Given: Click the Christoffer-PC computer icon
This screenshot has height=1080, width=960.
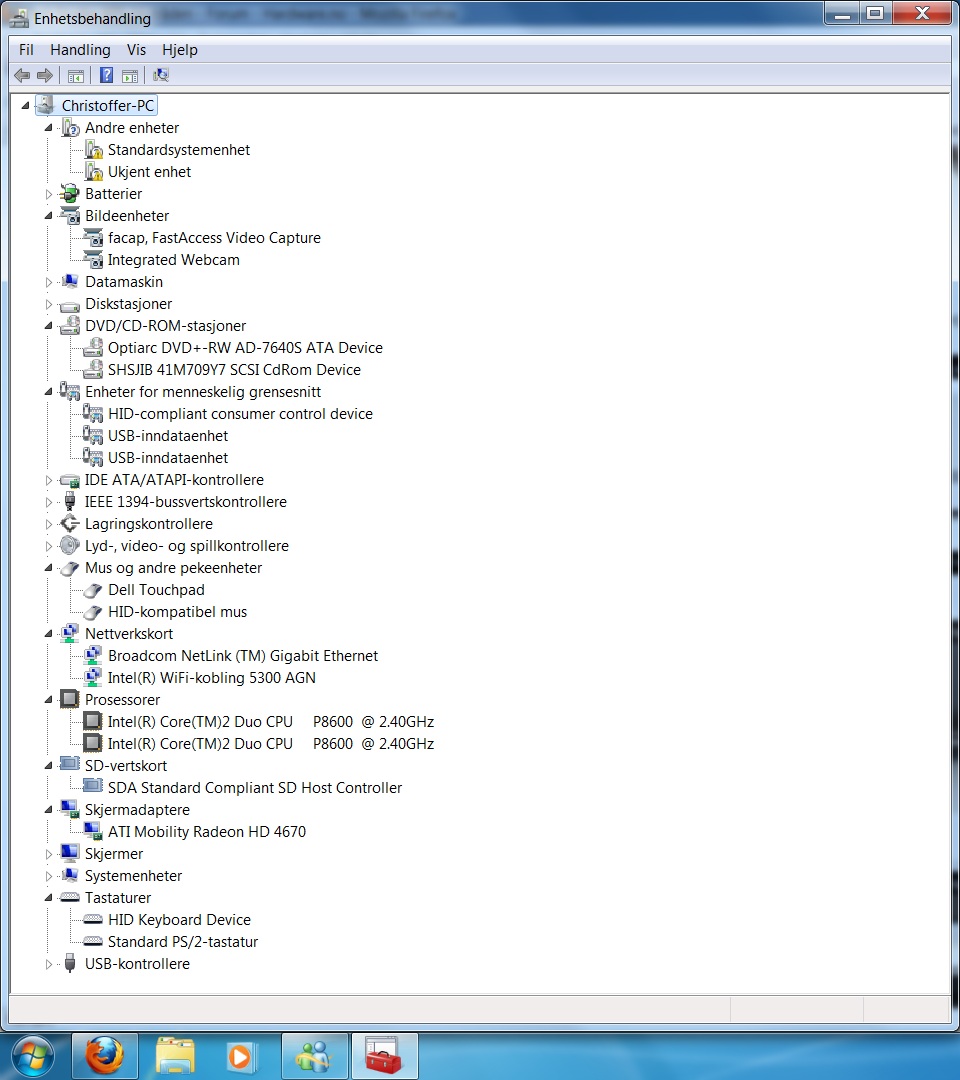Looking at the screenshot, I should click(x=45, y=105).
